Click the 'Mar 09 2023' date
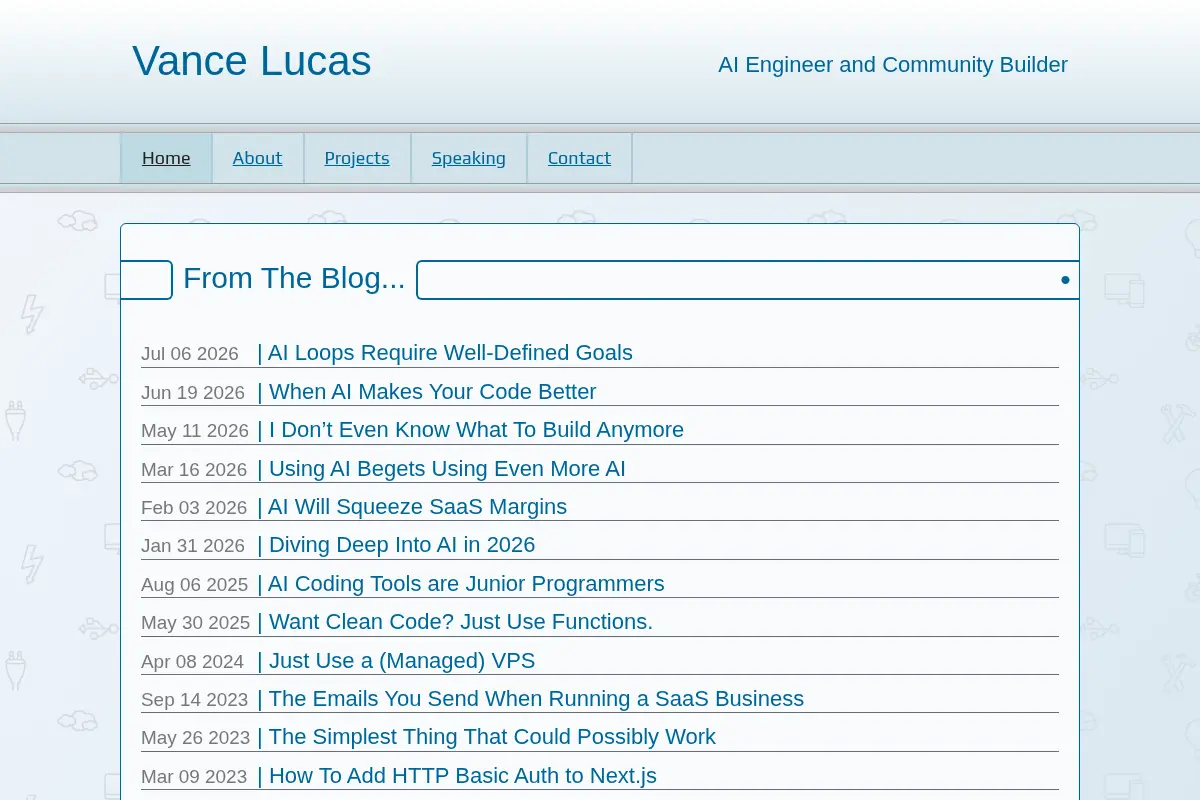The height and width of the screenshot is (800, 1200). 194,777
